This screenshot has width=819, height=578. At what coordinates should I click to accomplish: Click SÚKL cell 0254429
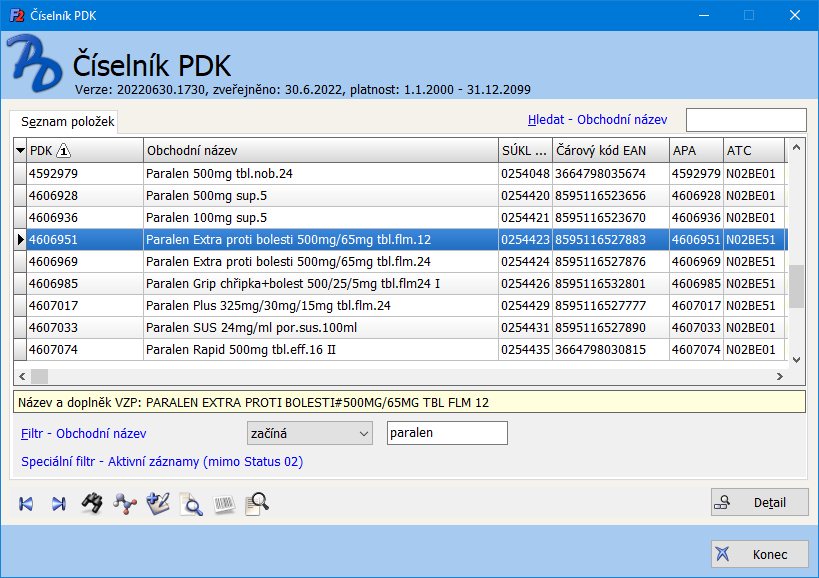point(525,305)
